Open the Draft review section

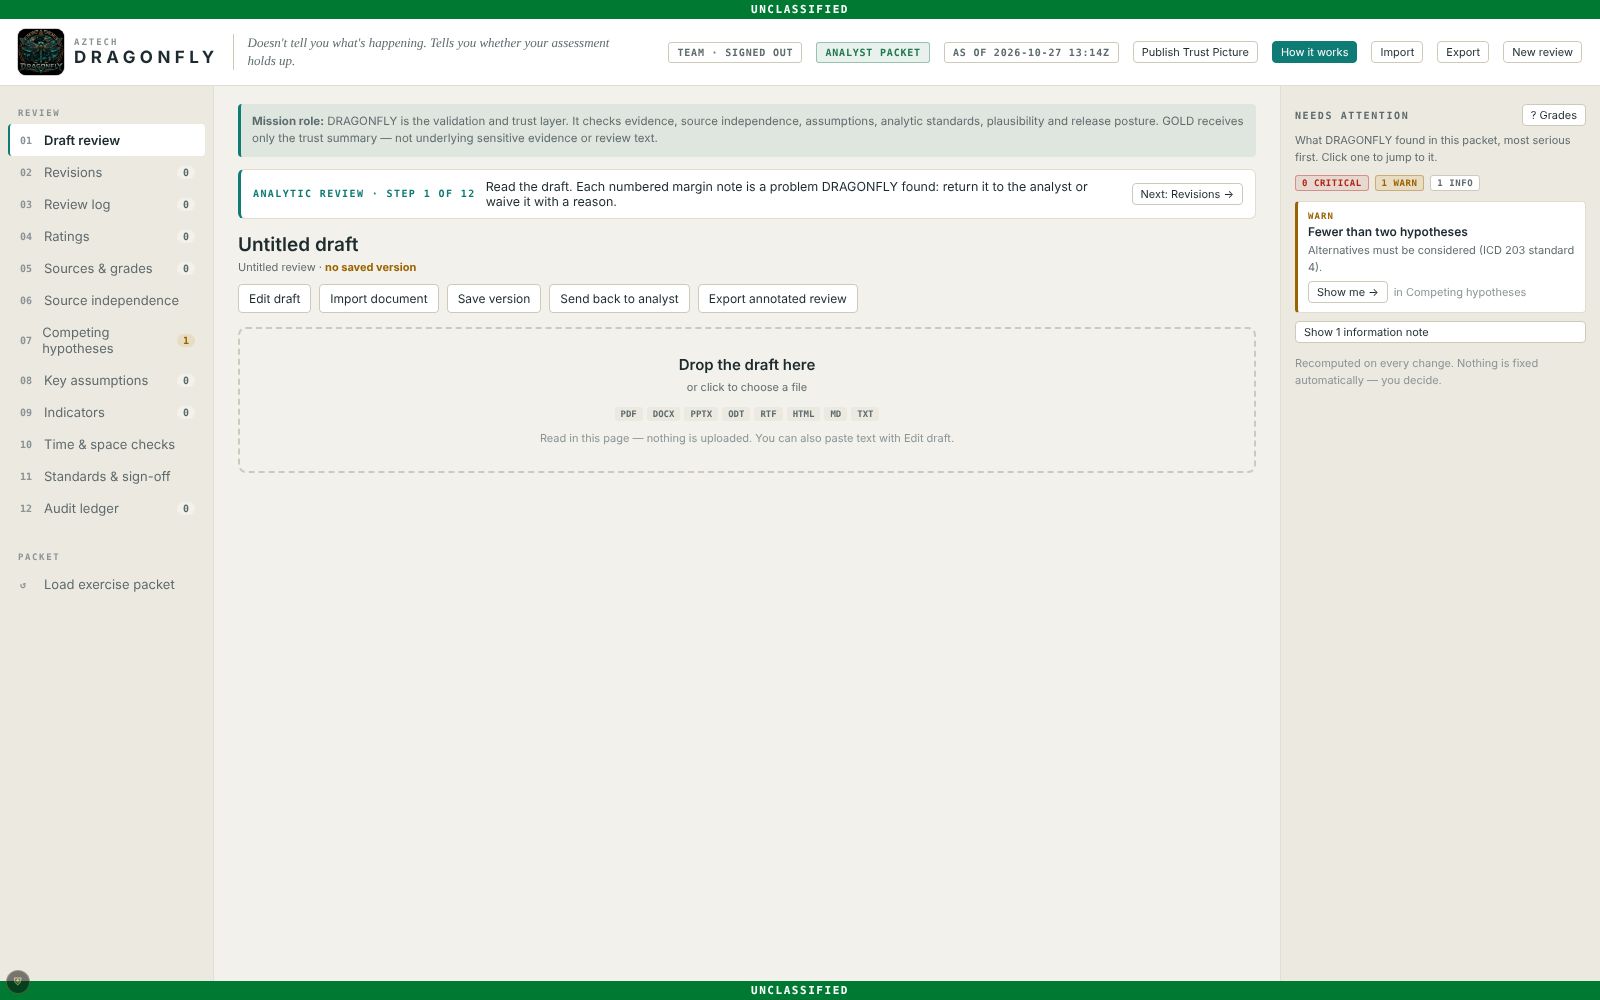[107, 140]
